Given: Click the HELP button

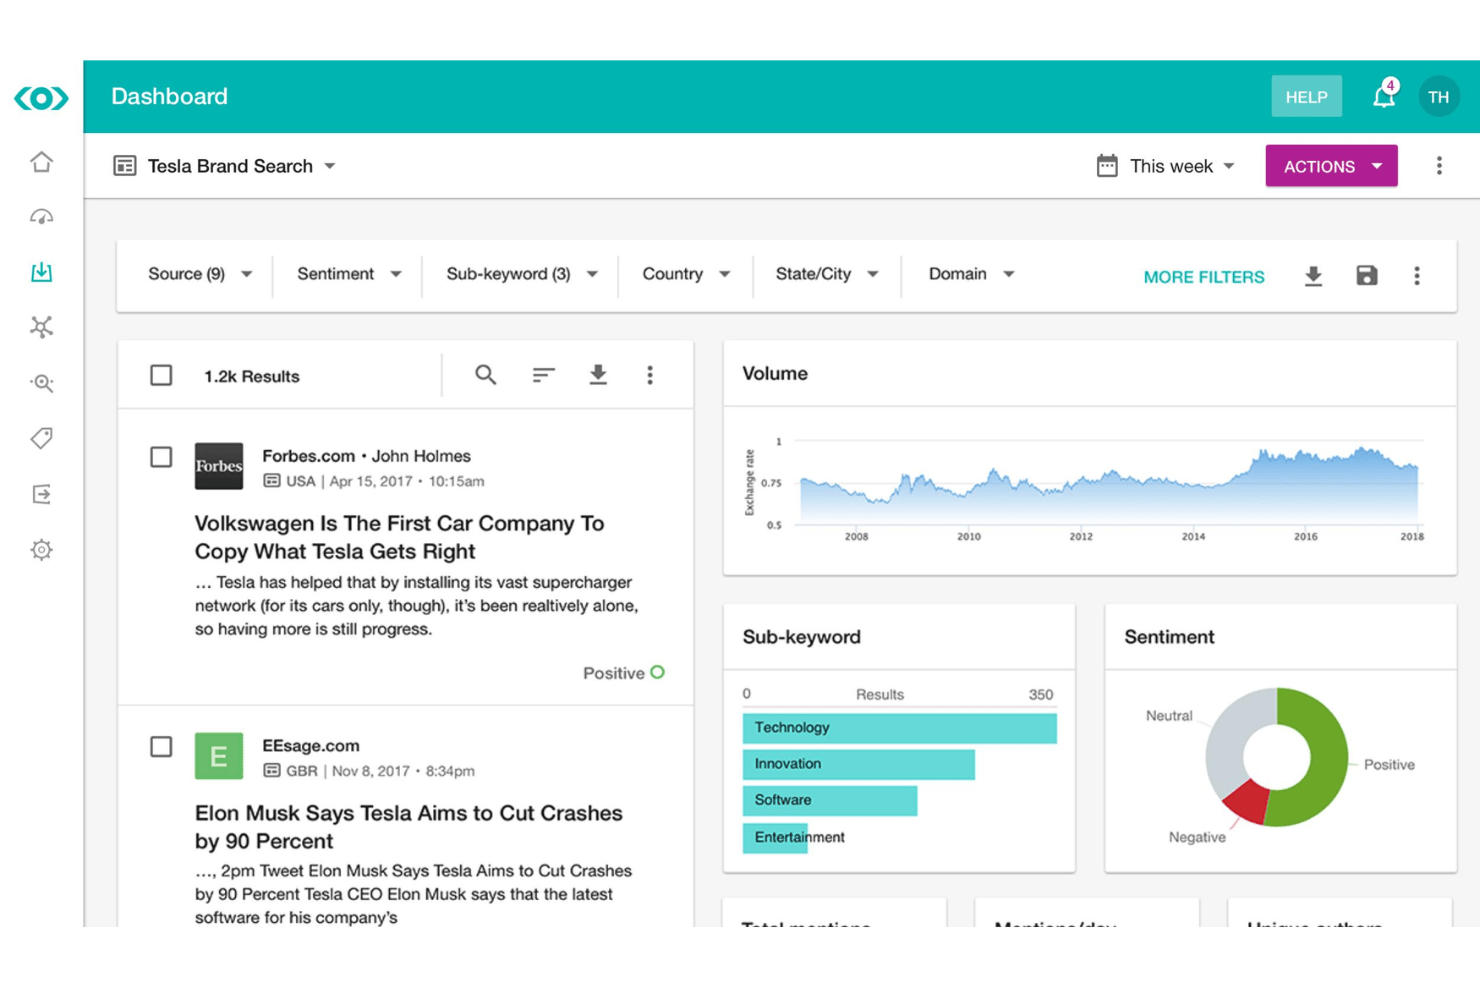Looking at the screenshot, I should tap(1306, 97).
